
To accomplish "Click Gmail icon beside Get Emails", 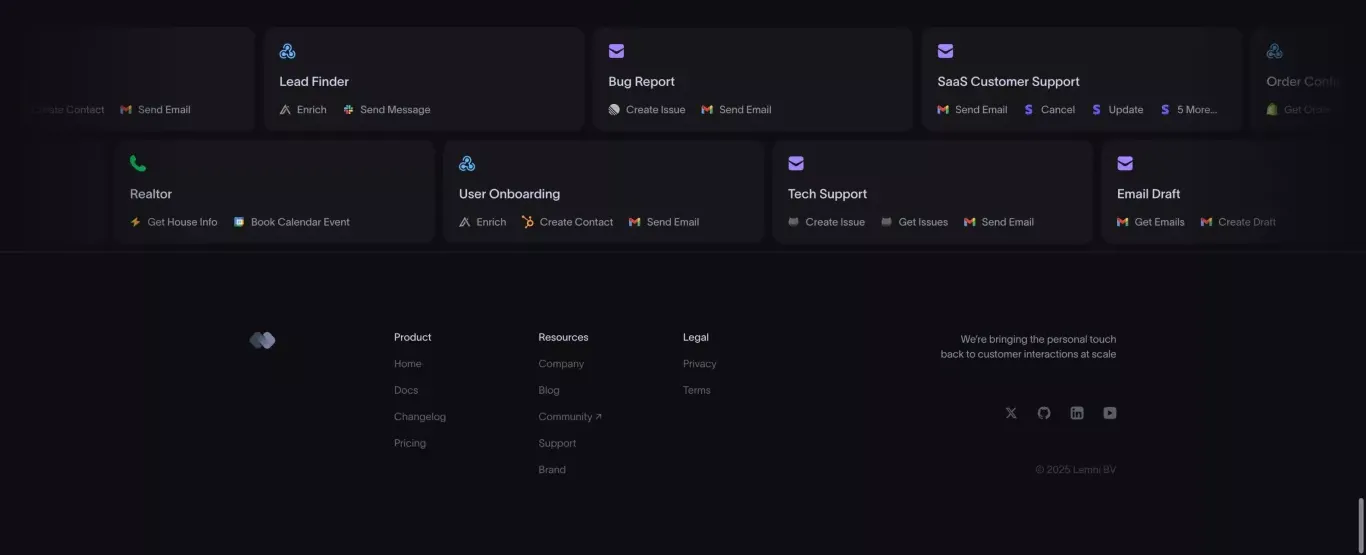I will point(1123,222).
